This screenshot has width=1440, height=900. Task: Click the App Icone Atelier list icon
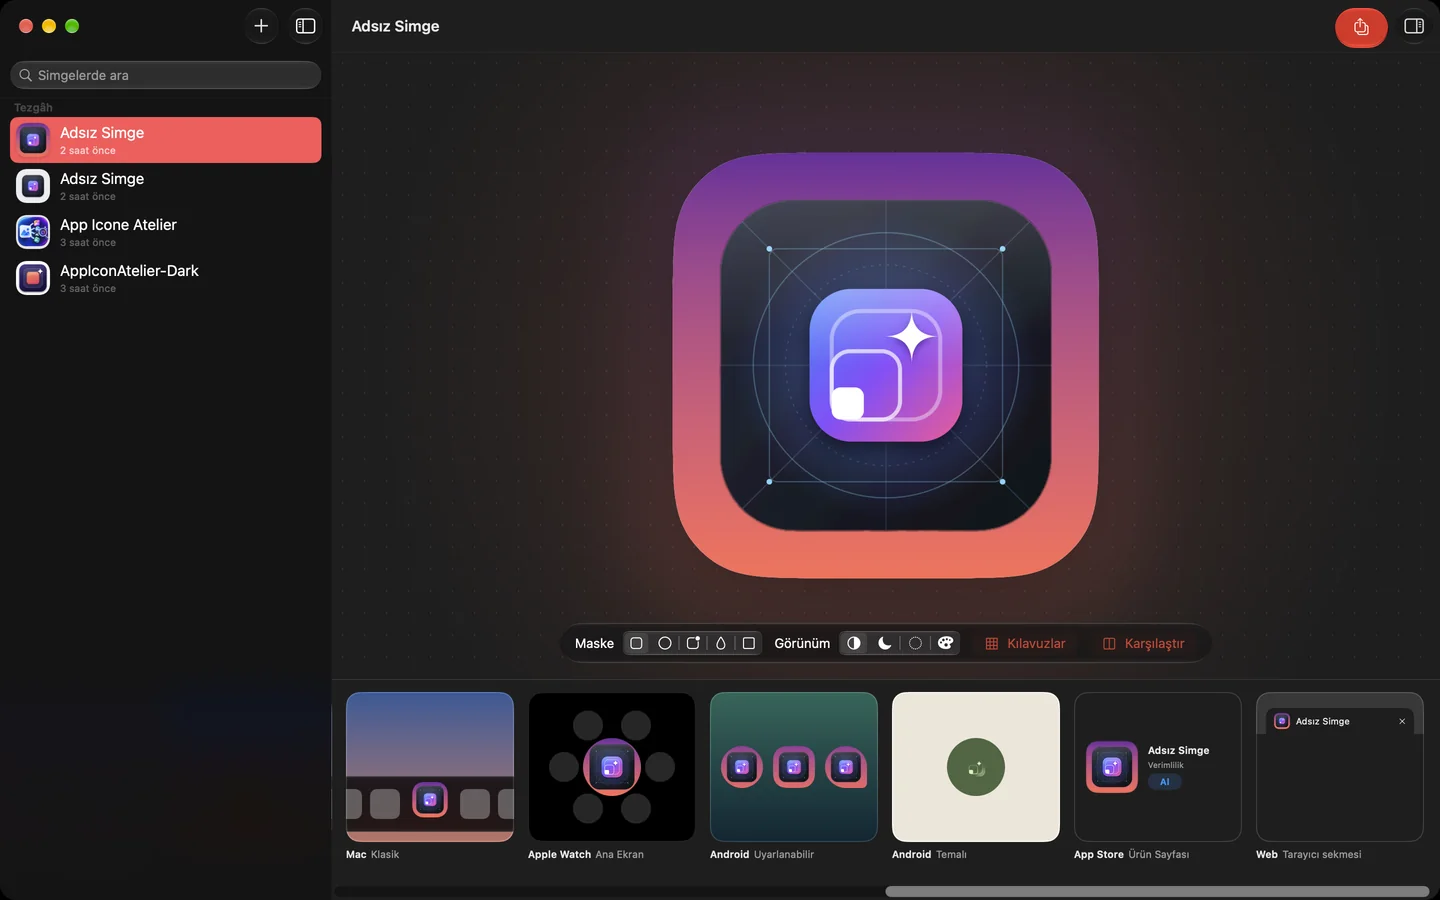33,232
